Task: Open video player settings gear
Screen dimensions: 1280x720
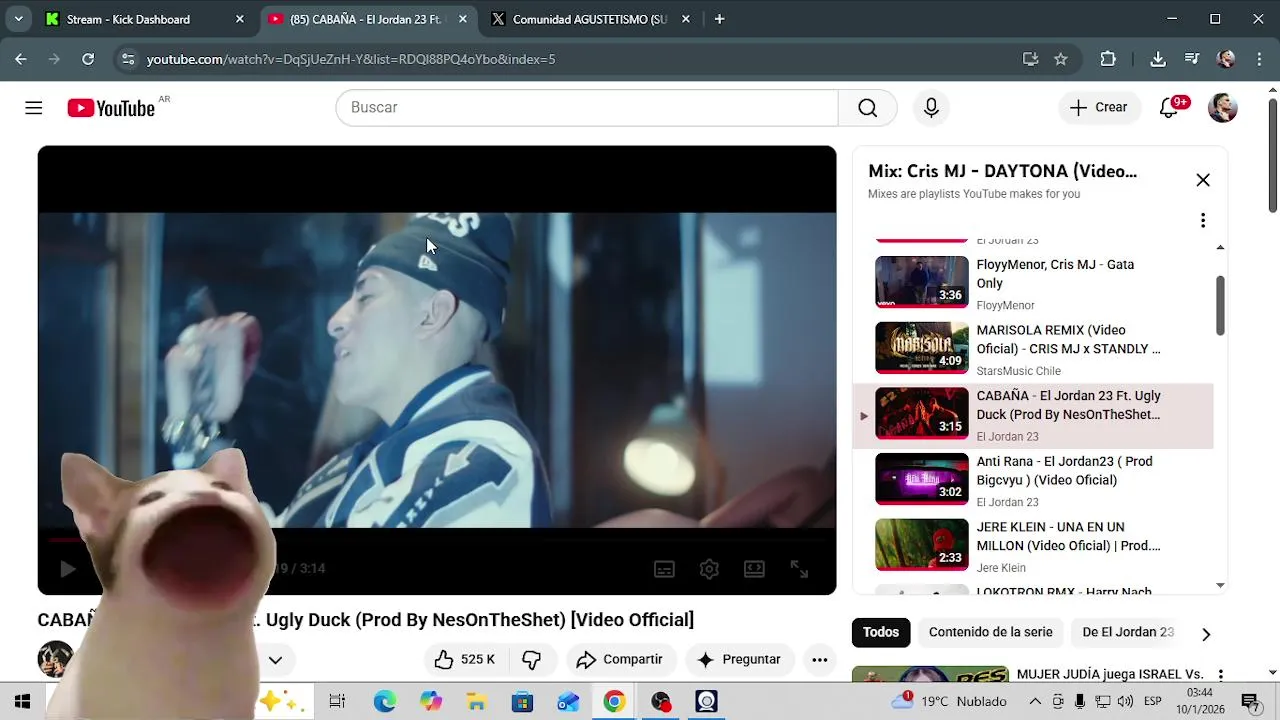Action: coord(709,569)
